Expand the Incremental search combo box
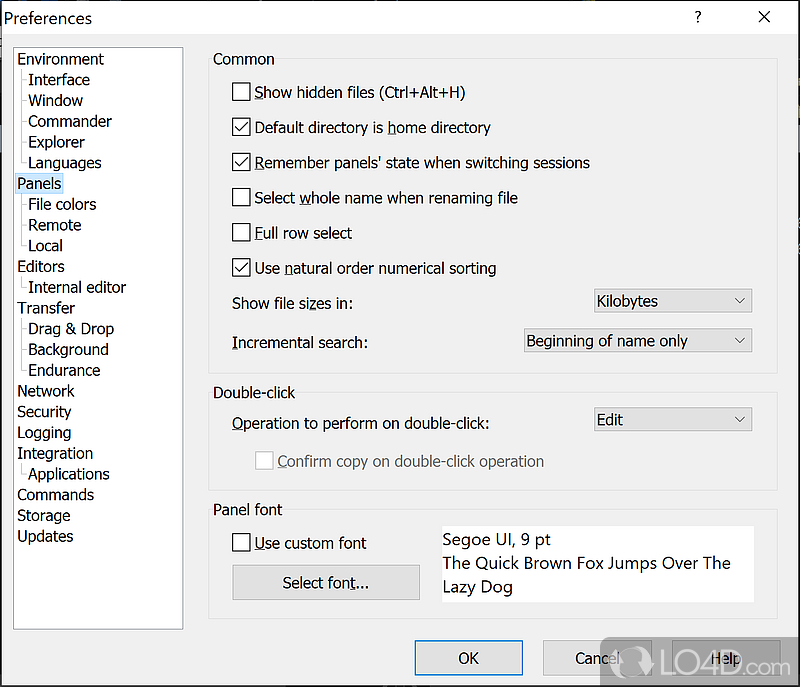The image size is (800, 687). pyautogui.click(x=637, y=341)
